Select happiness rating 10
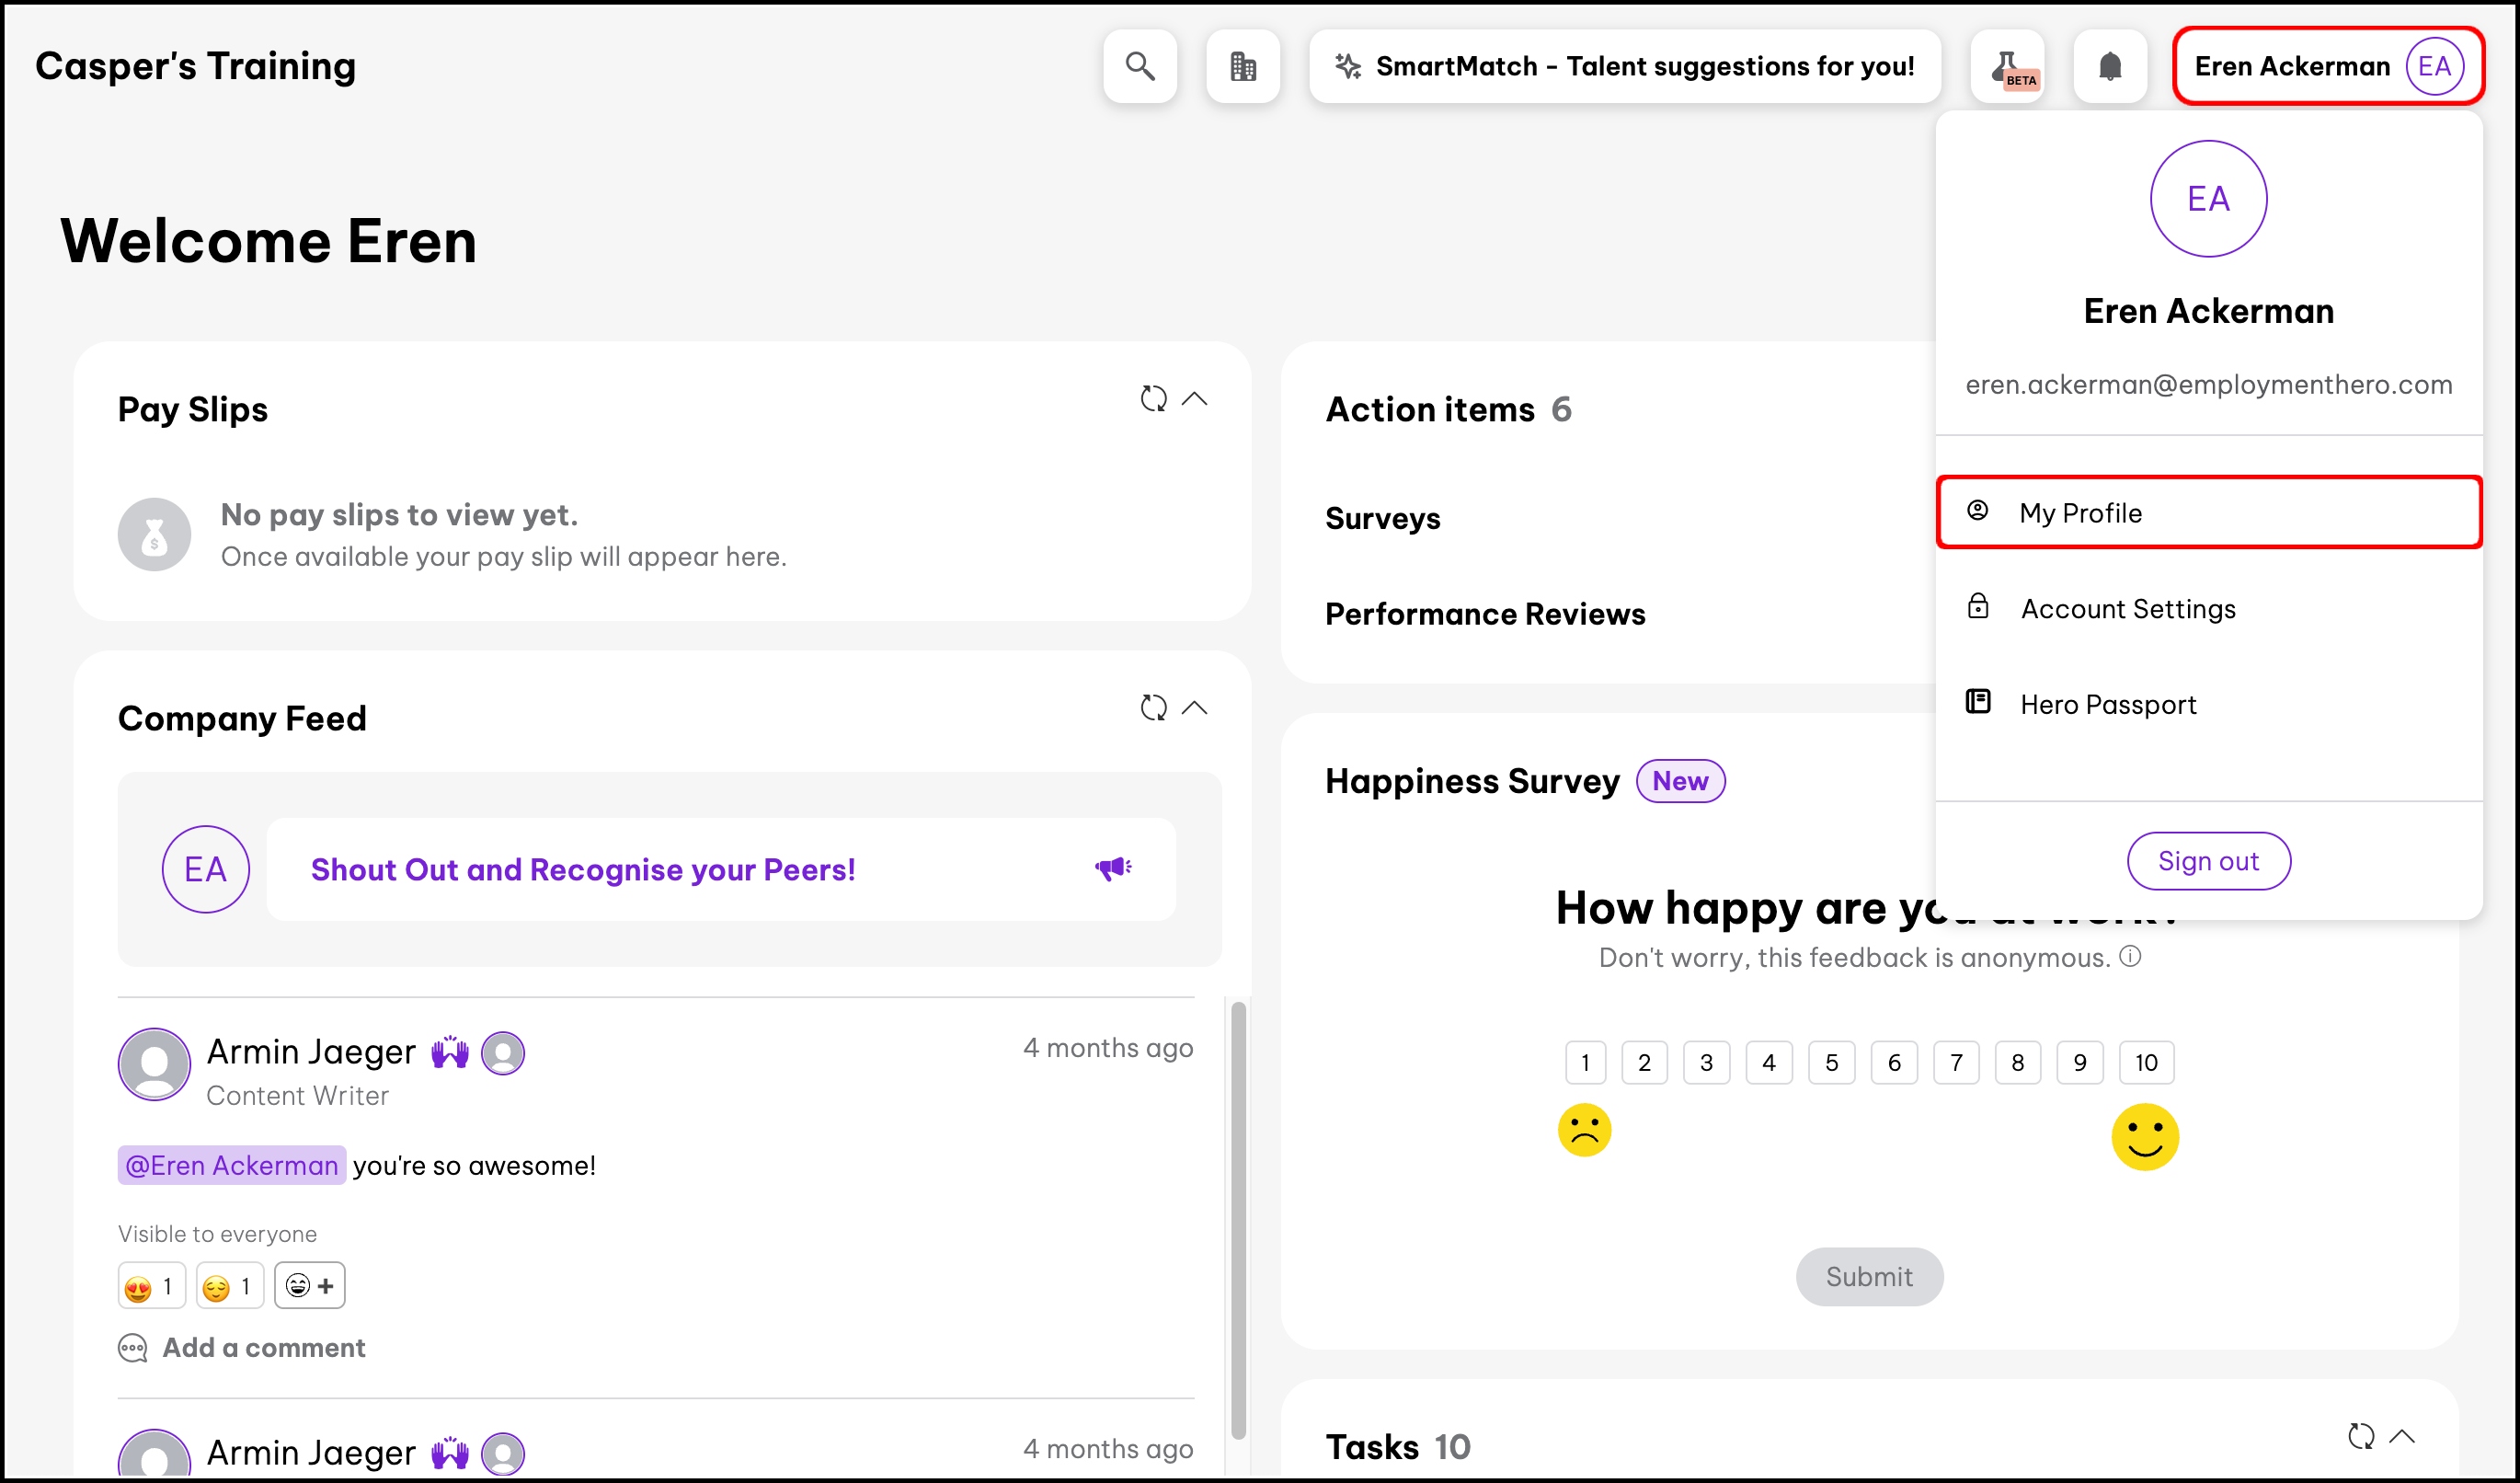The height and width of the screenshot is (1483, 2520). point(2146,1062)
